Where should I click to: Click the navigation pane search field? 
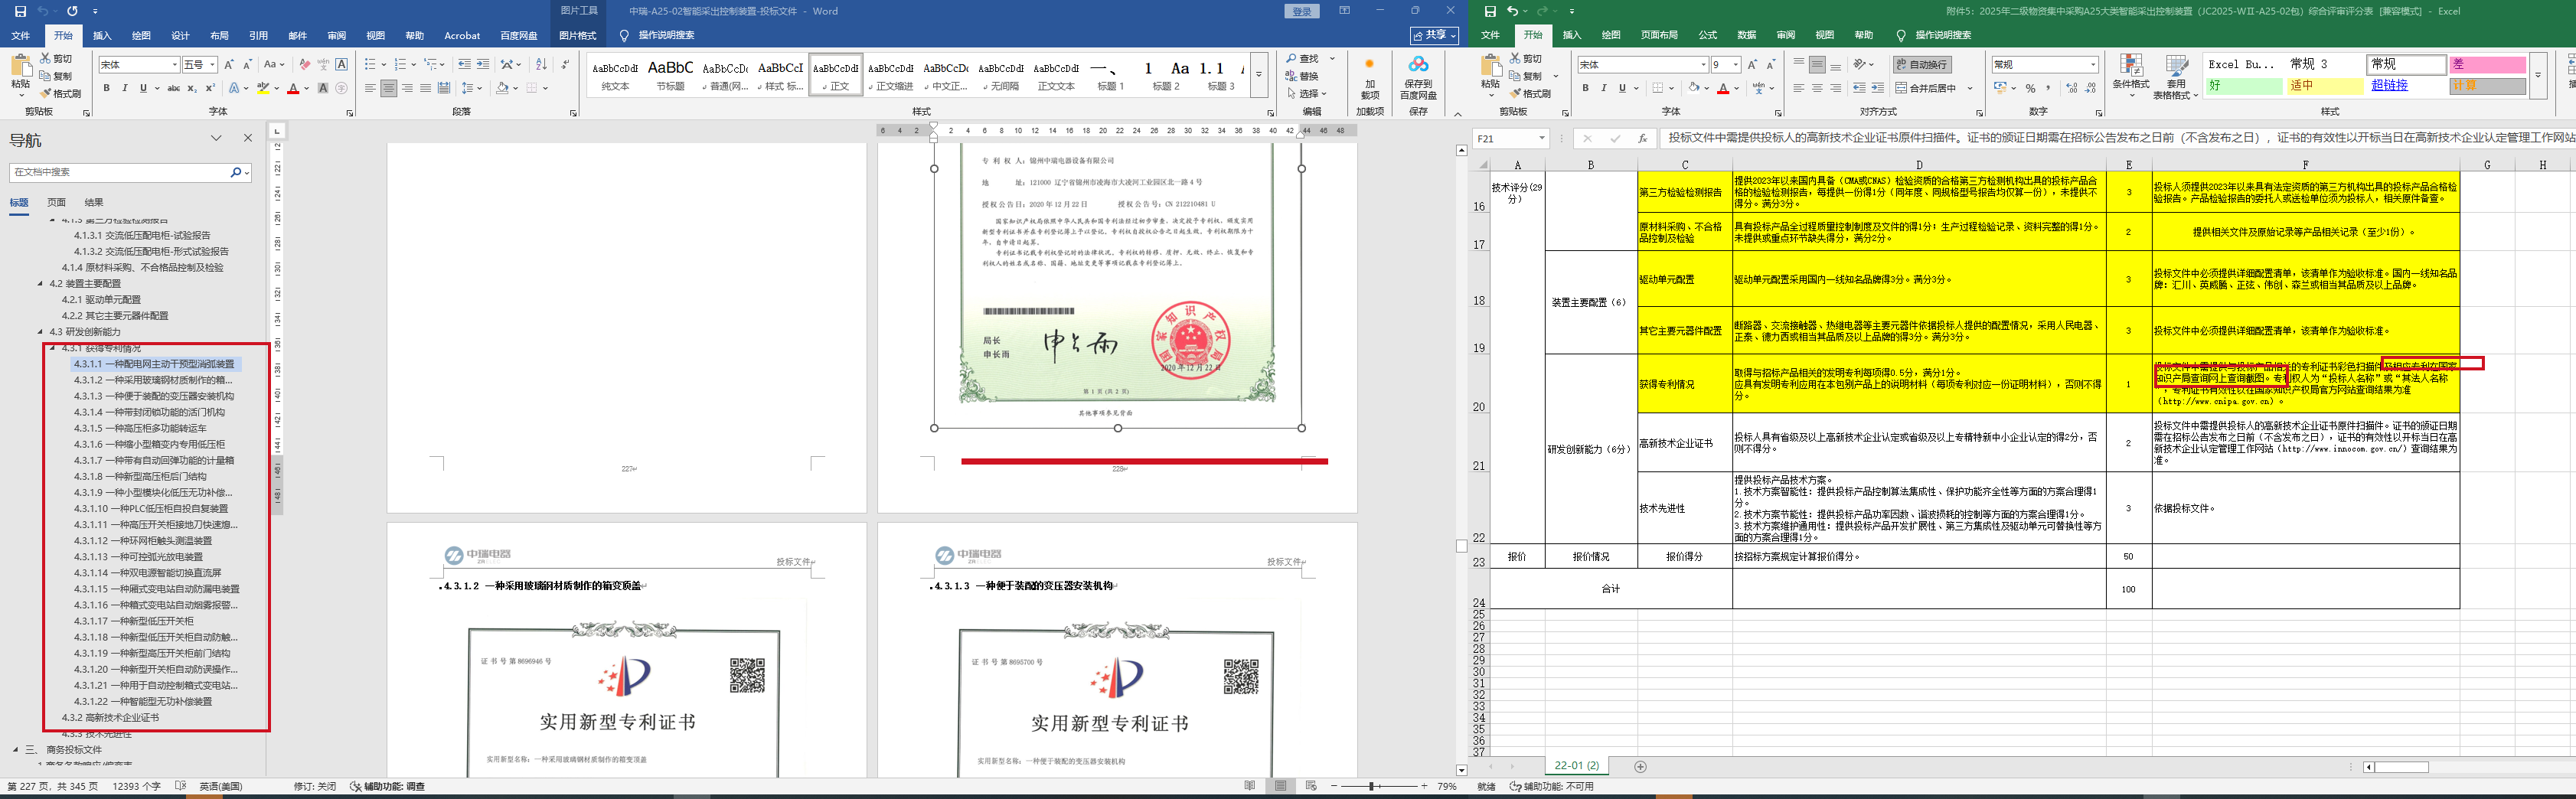(x=120, y=172)
